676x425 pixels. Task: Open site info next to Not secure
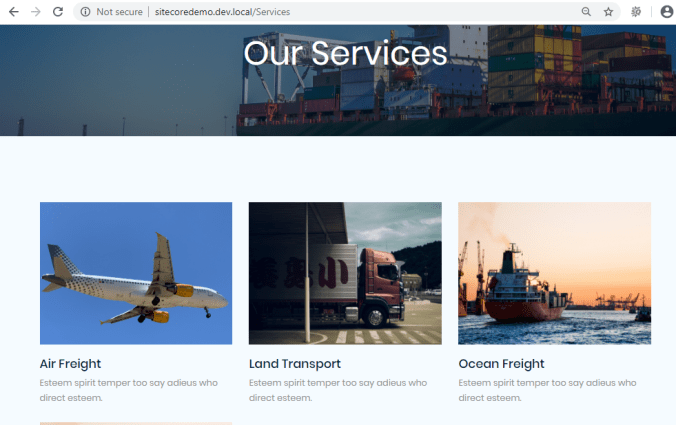click(85, 12)
